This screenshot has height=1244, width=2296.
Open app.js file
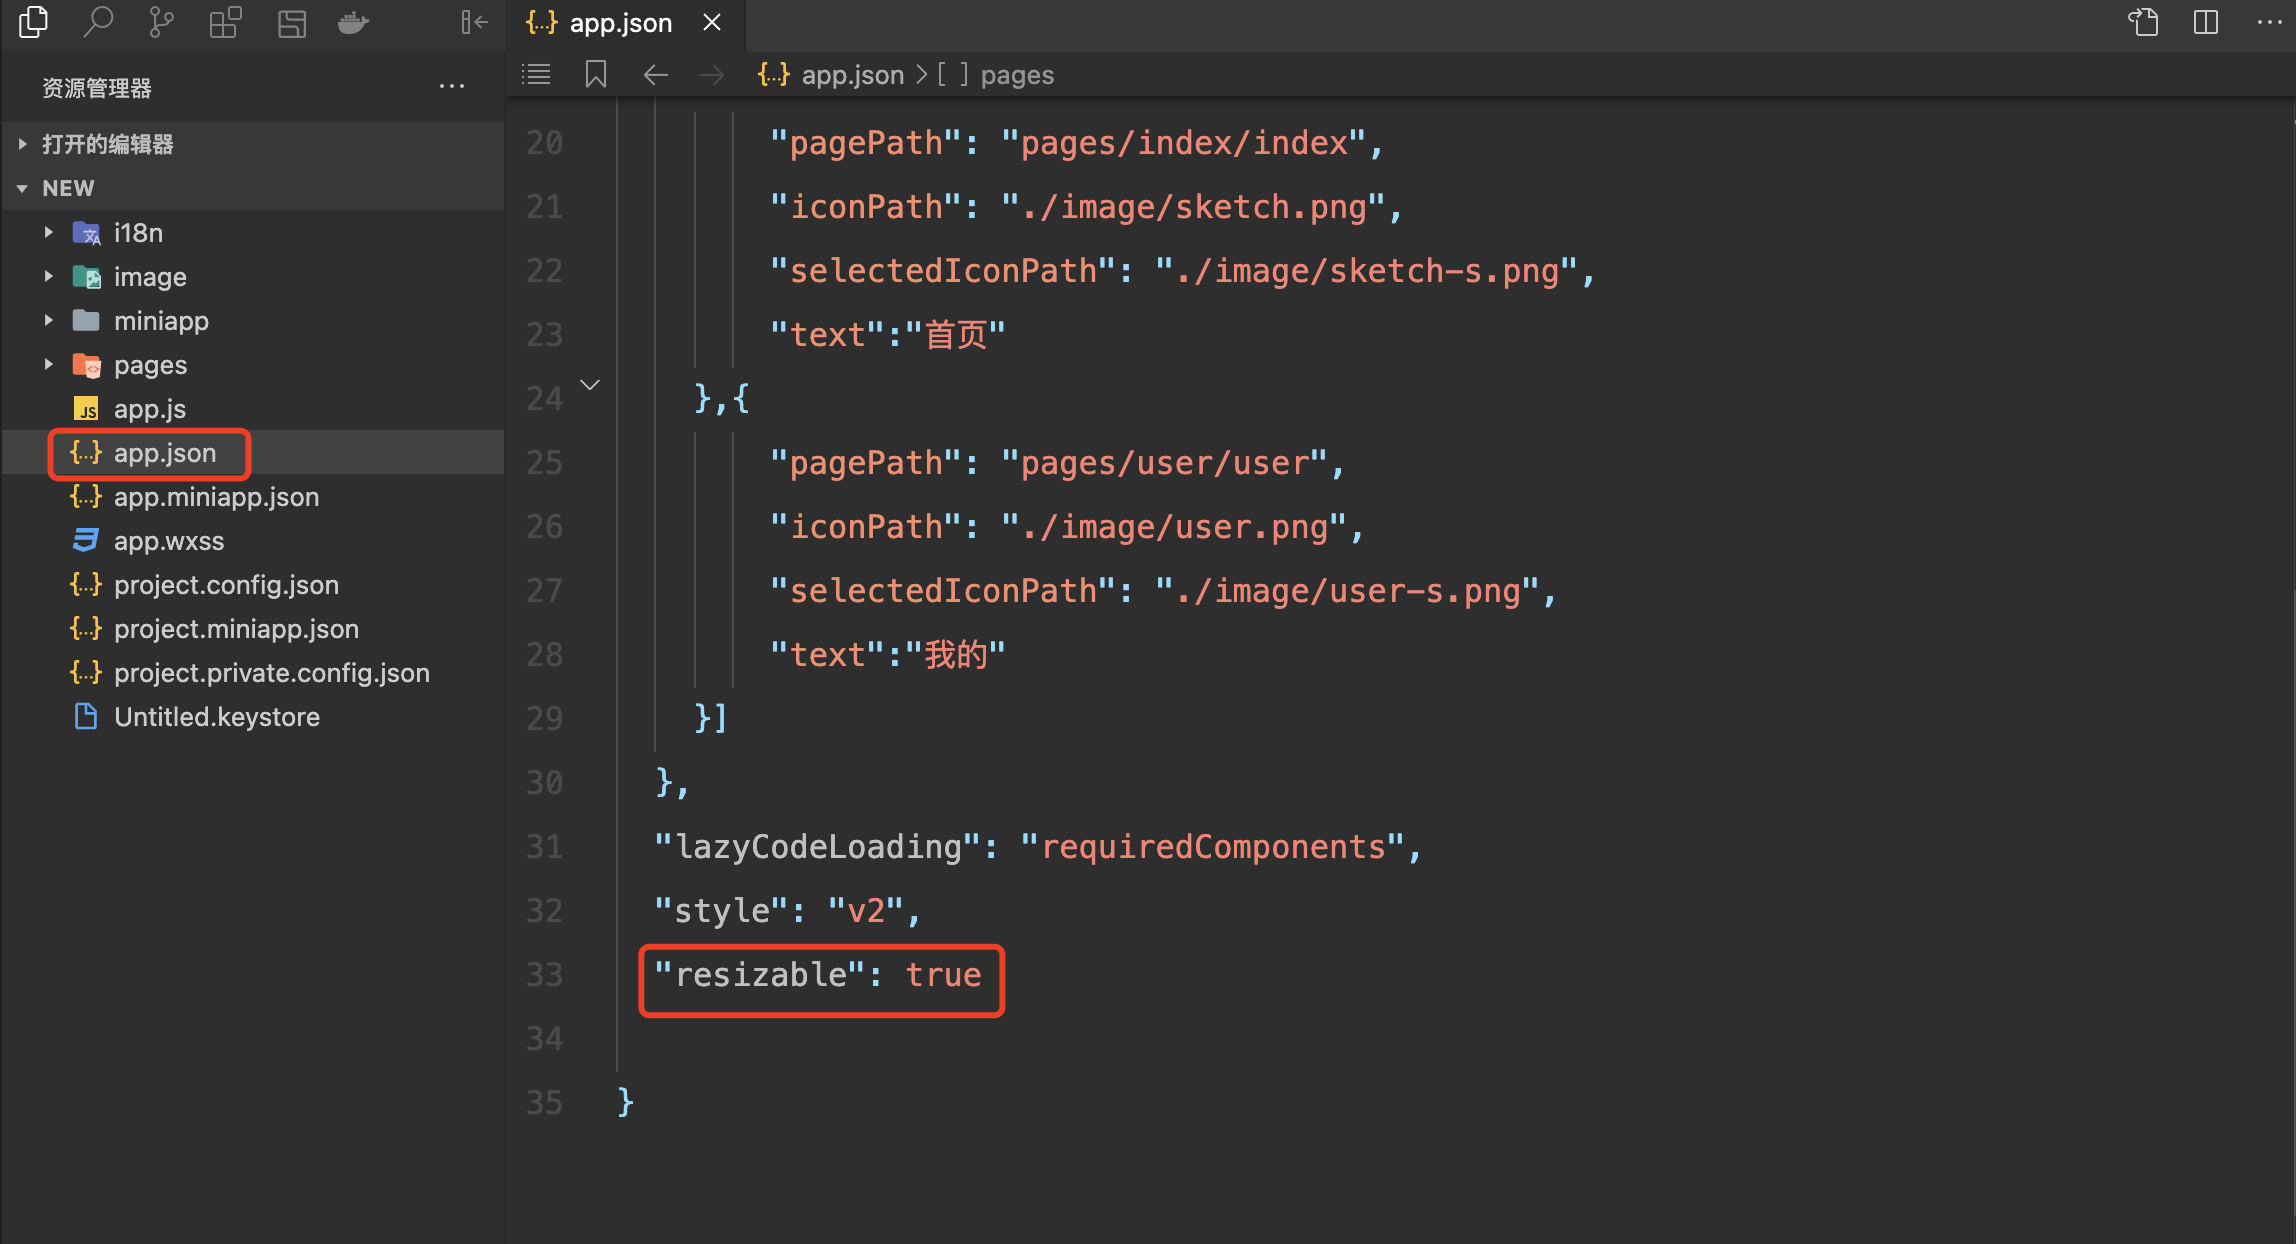pos(252,408)
